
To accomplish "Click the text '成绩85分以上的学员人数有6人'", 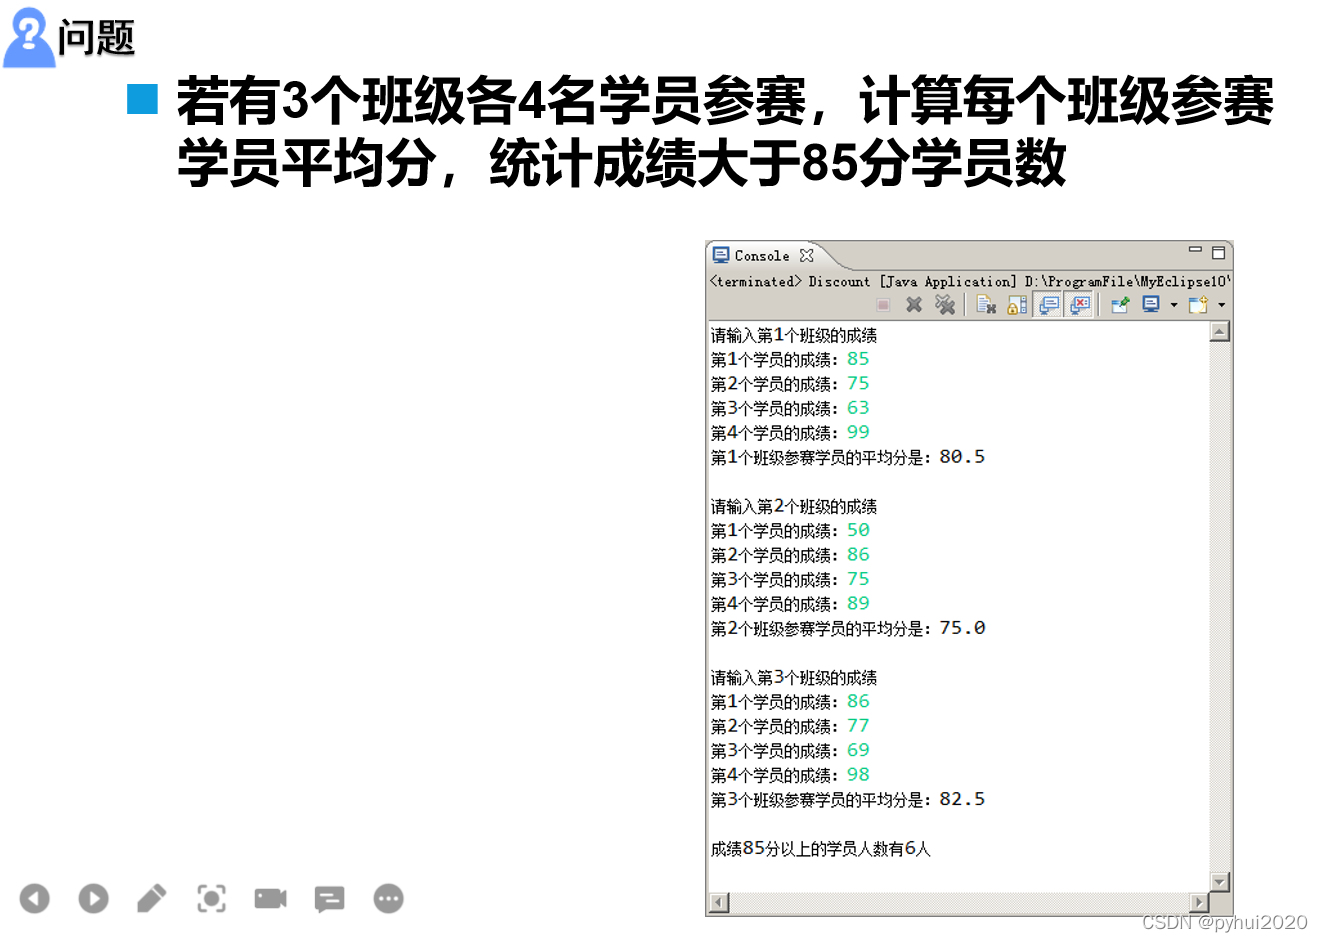I will point(820,848).
